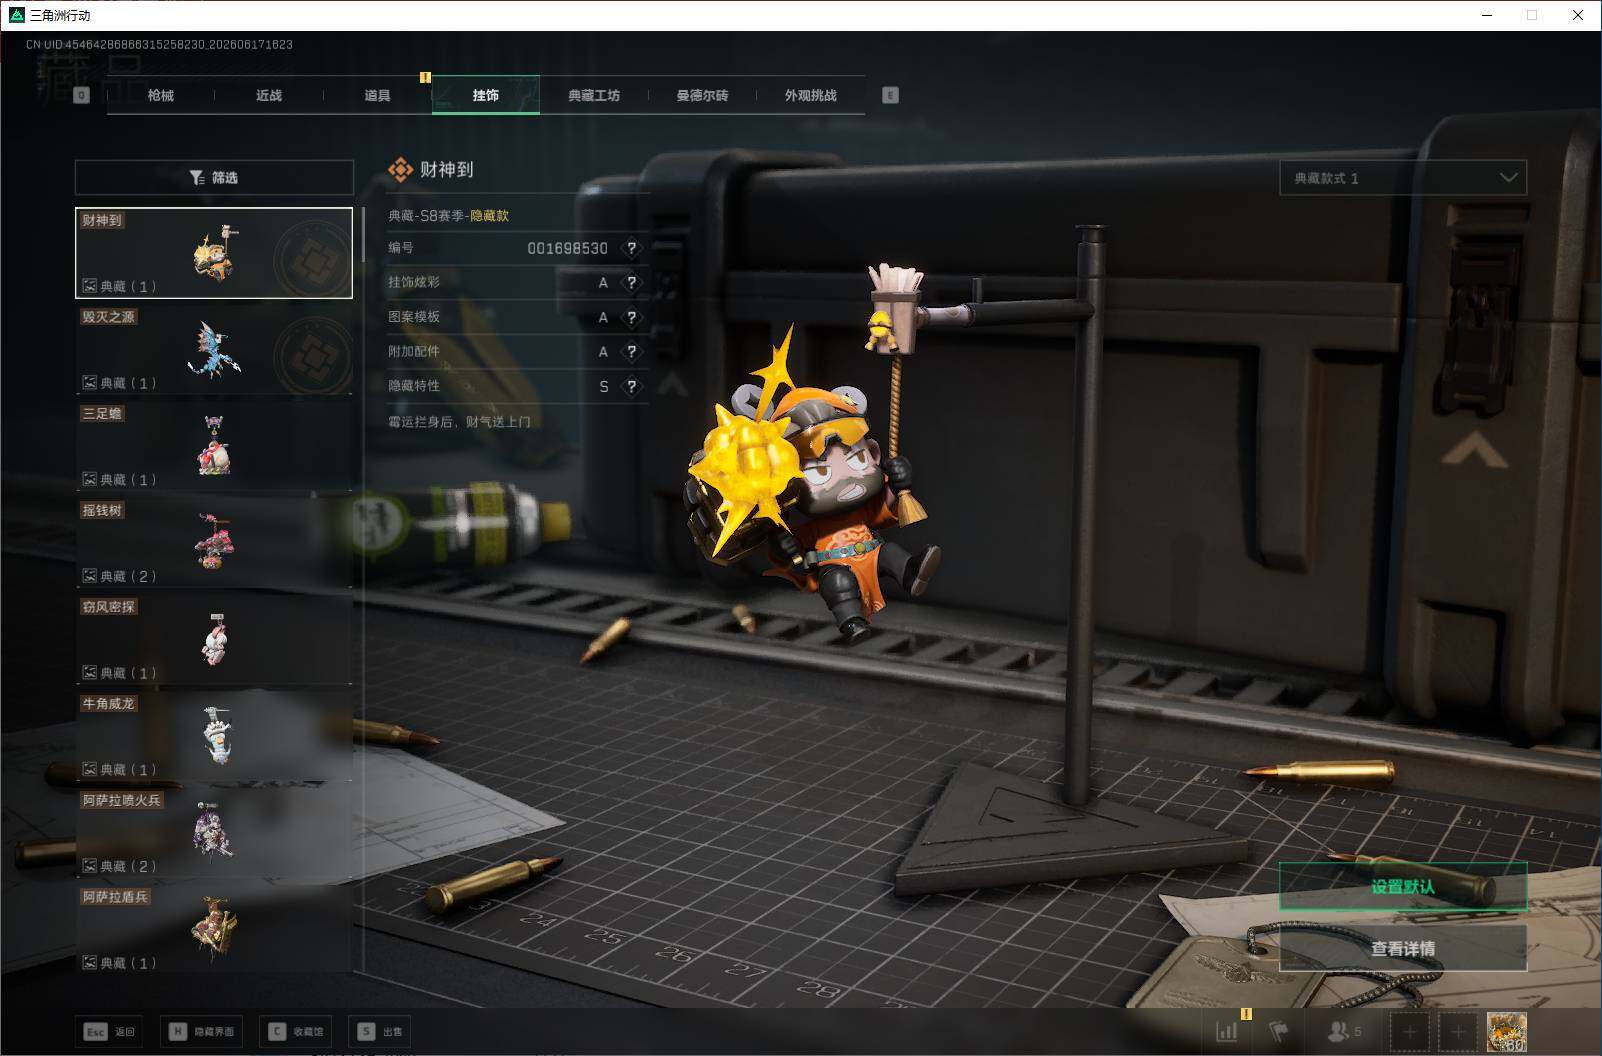
Task: Expand the 典藏款式 1 dropdown
Action: 1403,178
